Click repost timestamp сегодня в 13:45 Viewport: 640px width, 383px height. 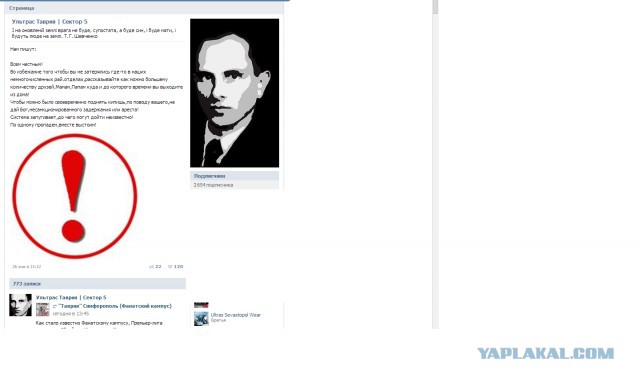[x=71, y=314]
